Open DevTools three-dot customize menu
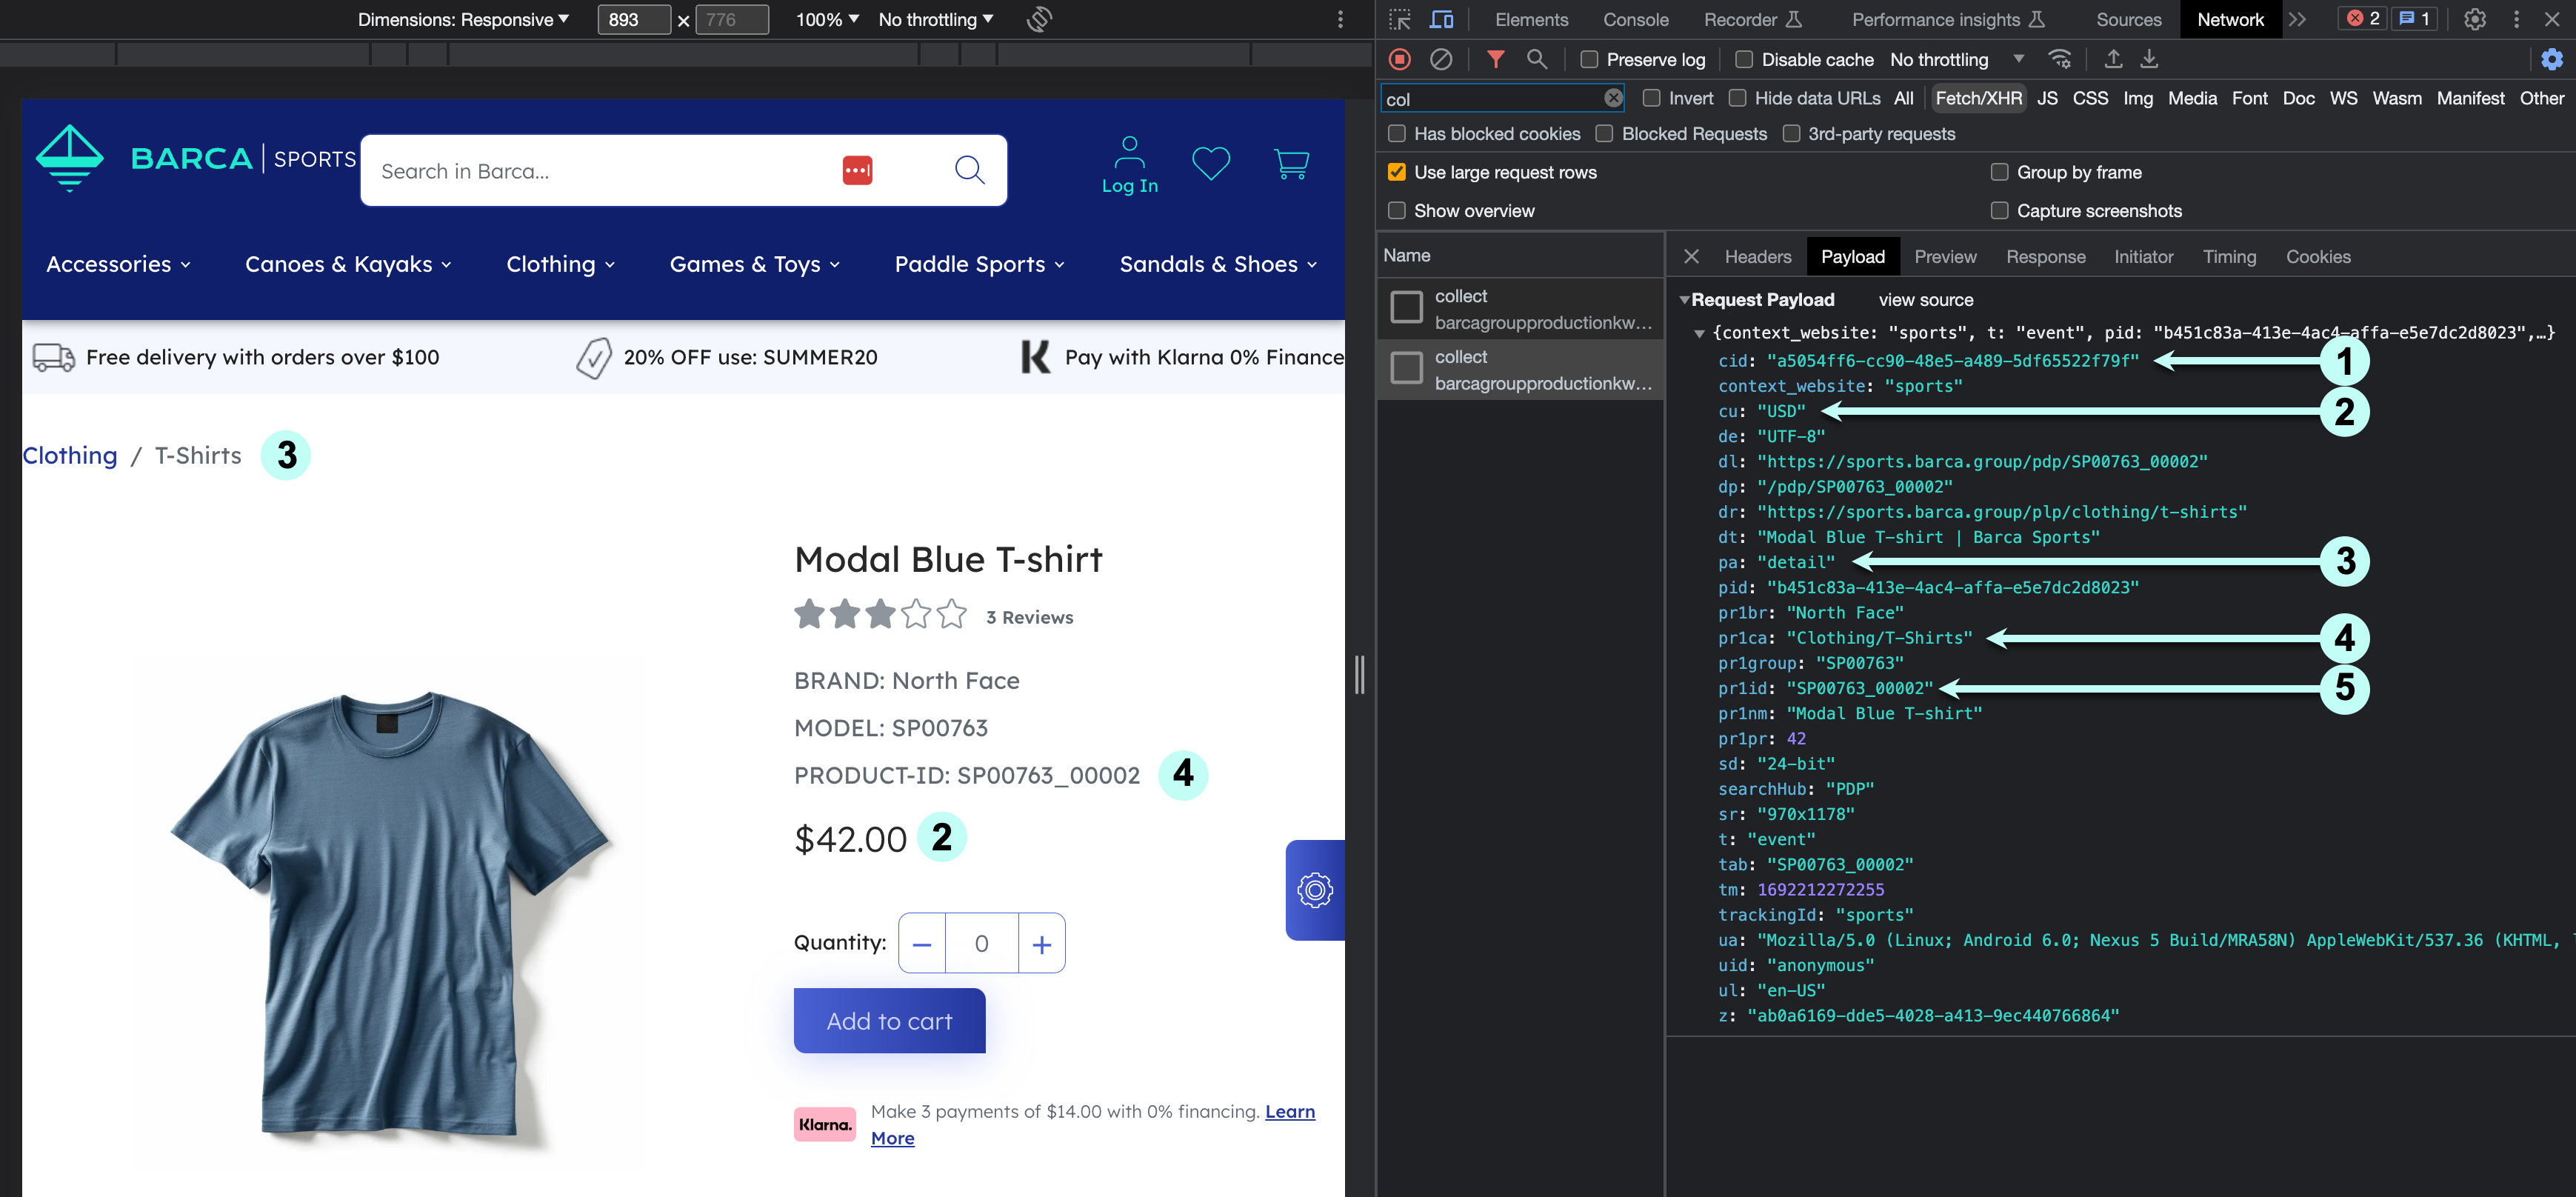This screenshot has height=1197, width=2576. (x=2517, y=19)
